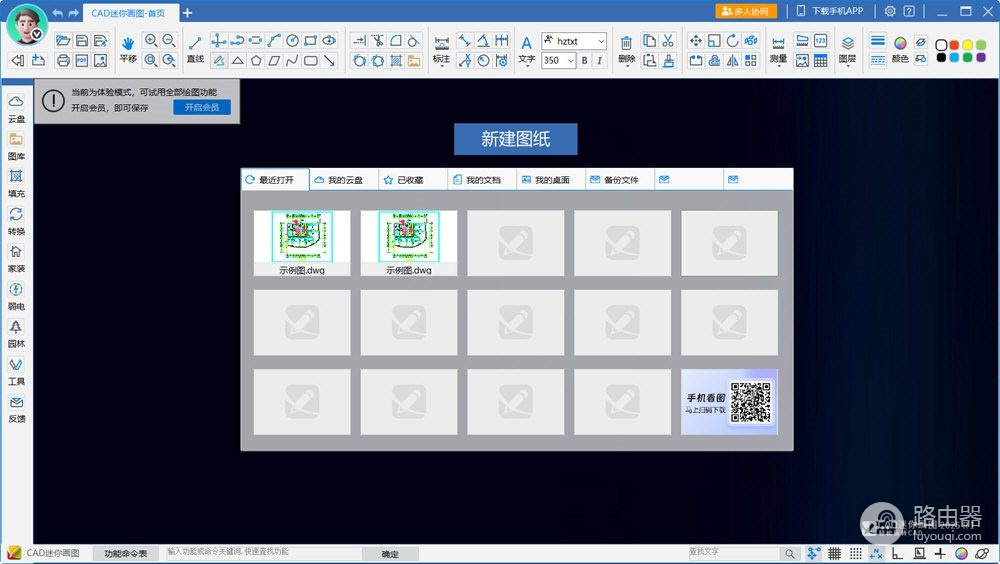Pick the yellow color swatch

[967, 45]
